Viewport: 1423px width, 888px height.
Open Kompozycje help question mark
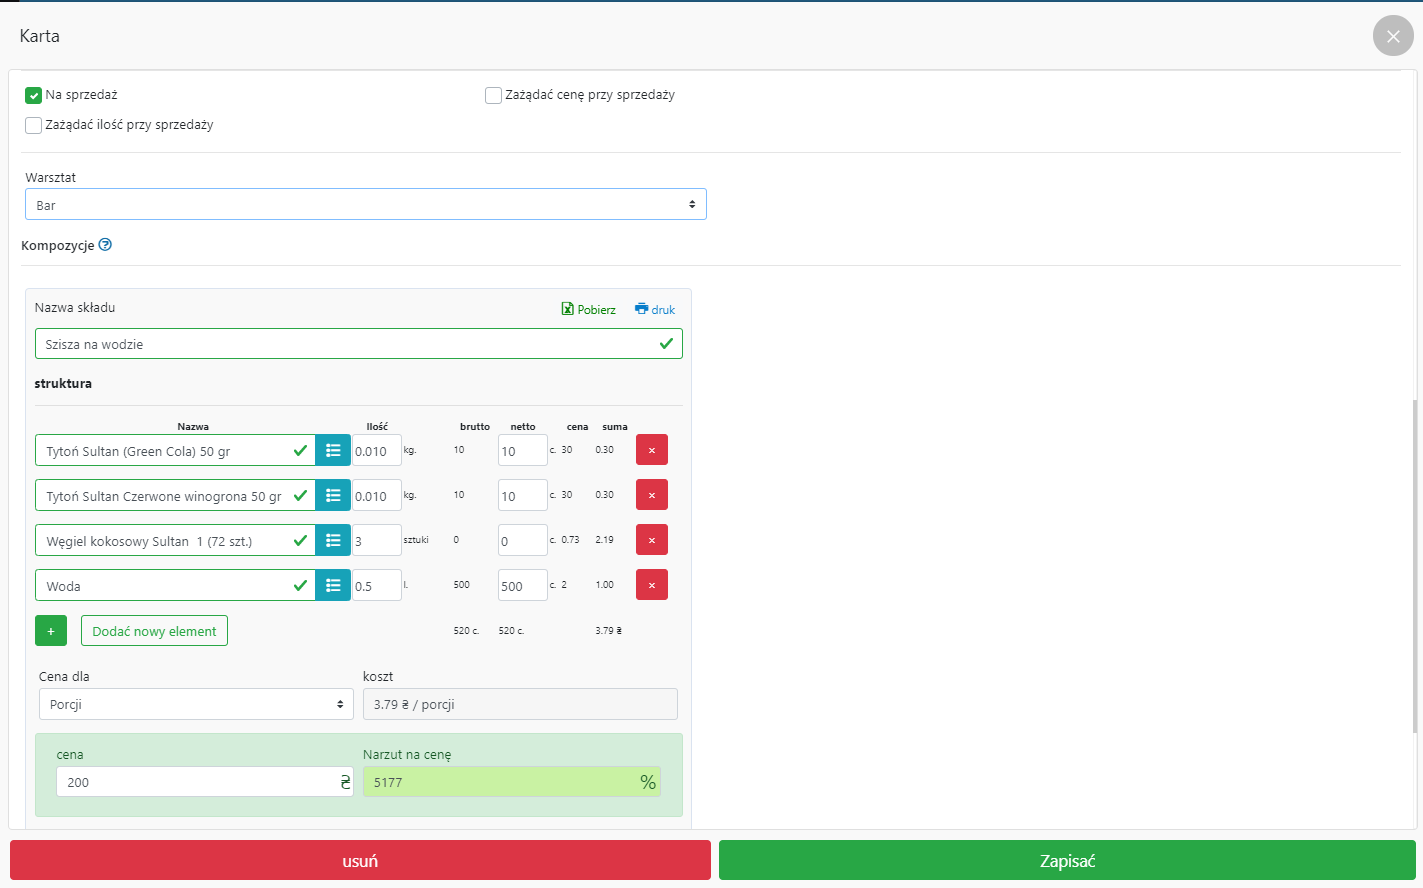(x=105, y=245)
